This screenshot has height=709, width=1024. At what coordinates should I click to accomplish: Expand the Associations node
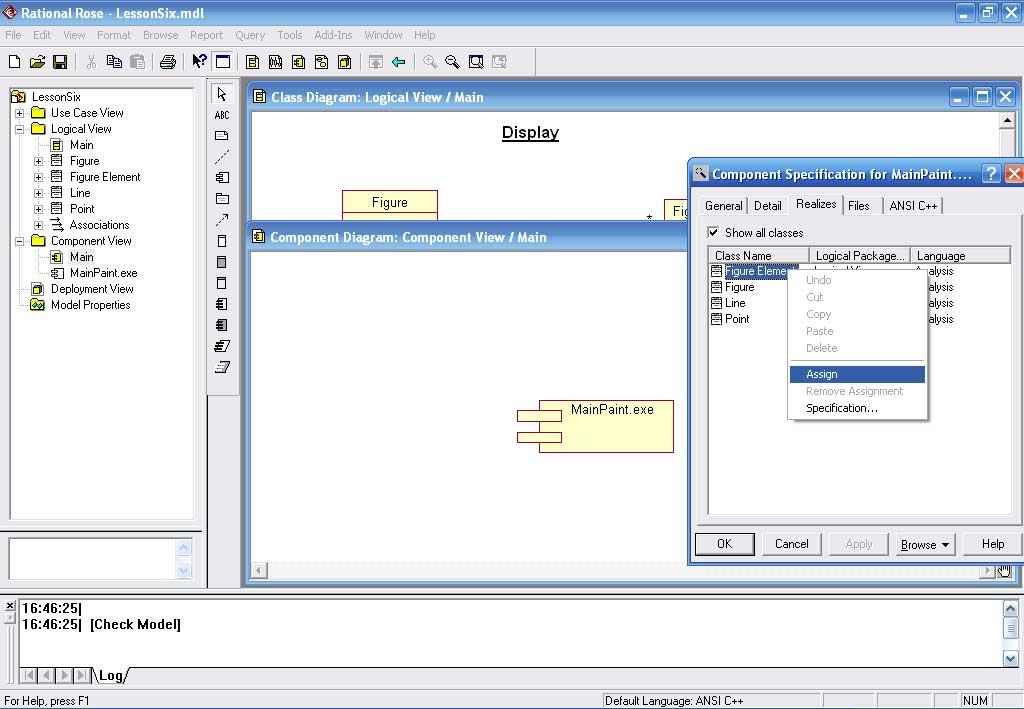39,225
